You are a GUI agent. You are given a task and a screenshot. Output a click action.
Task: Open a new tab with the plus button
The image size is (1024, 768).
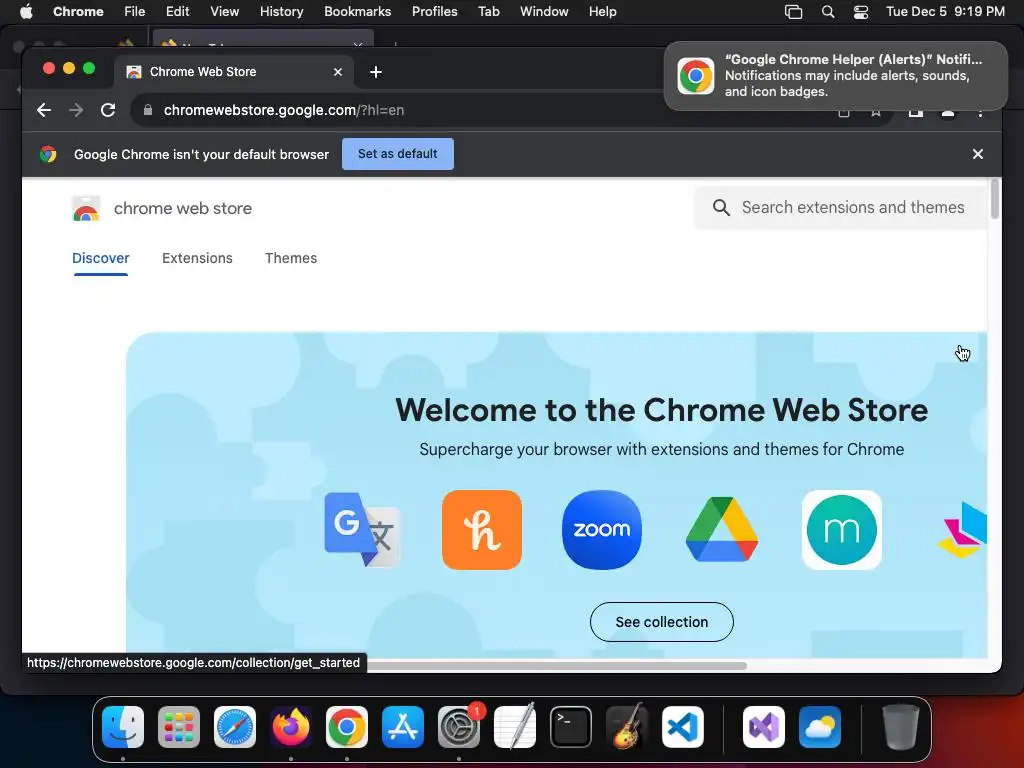coord(376,72)
